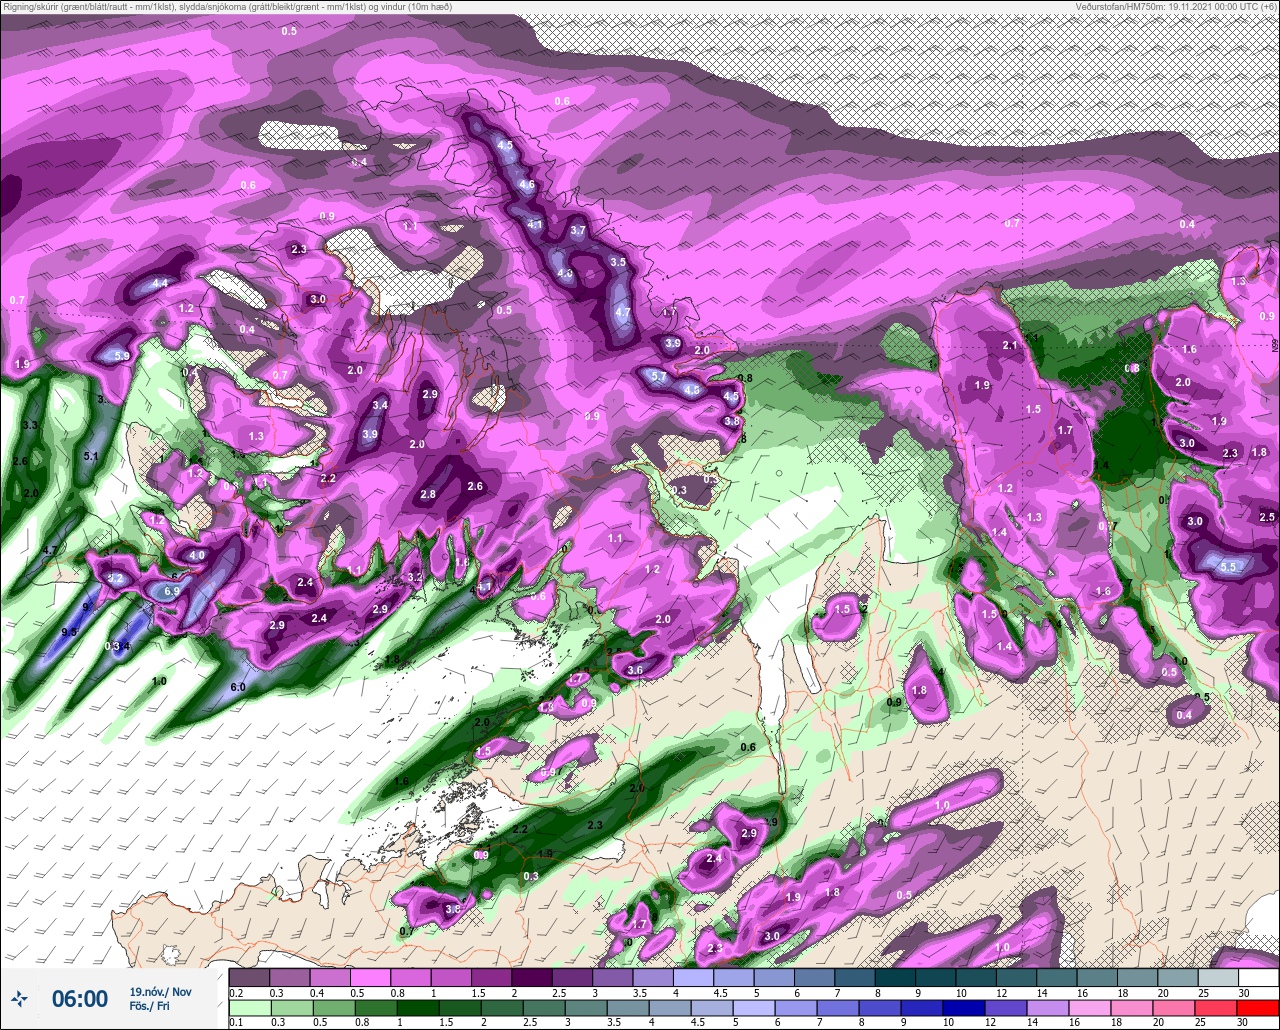The image size is (1280, 1030).
Task: Click the 4.6 precipitation value on the map
Action: click(x=528, y=184)
